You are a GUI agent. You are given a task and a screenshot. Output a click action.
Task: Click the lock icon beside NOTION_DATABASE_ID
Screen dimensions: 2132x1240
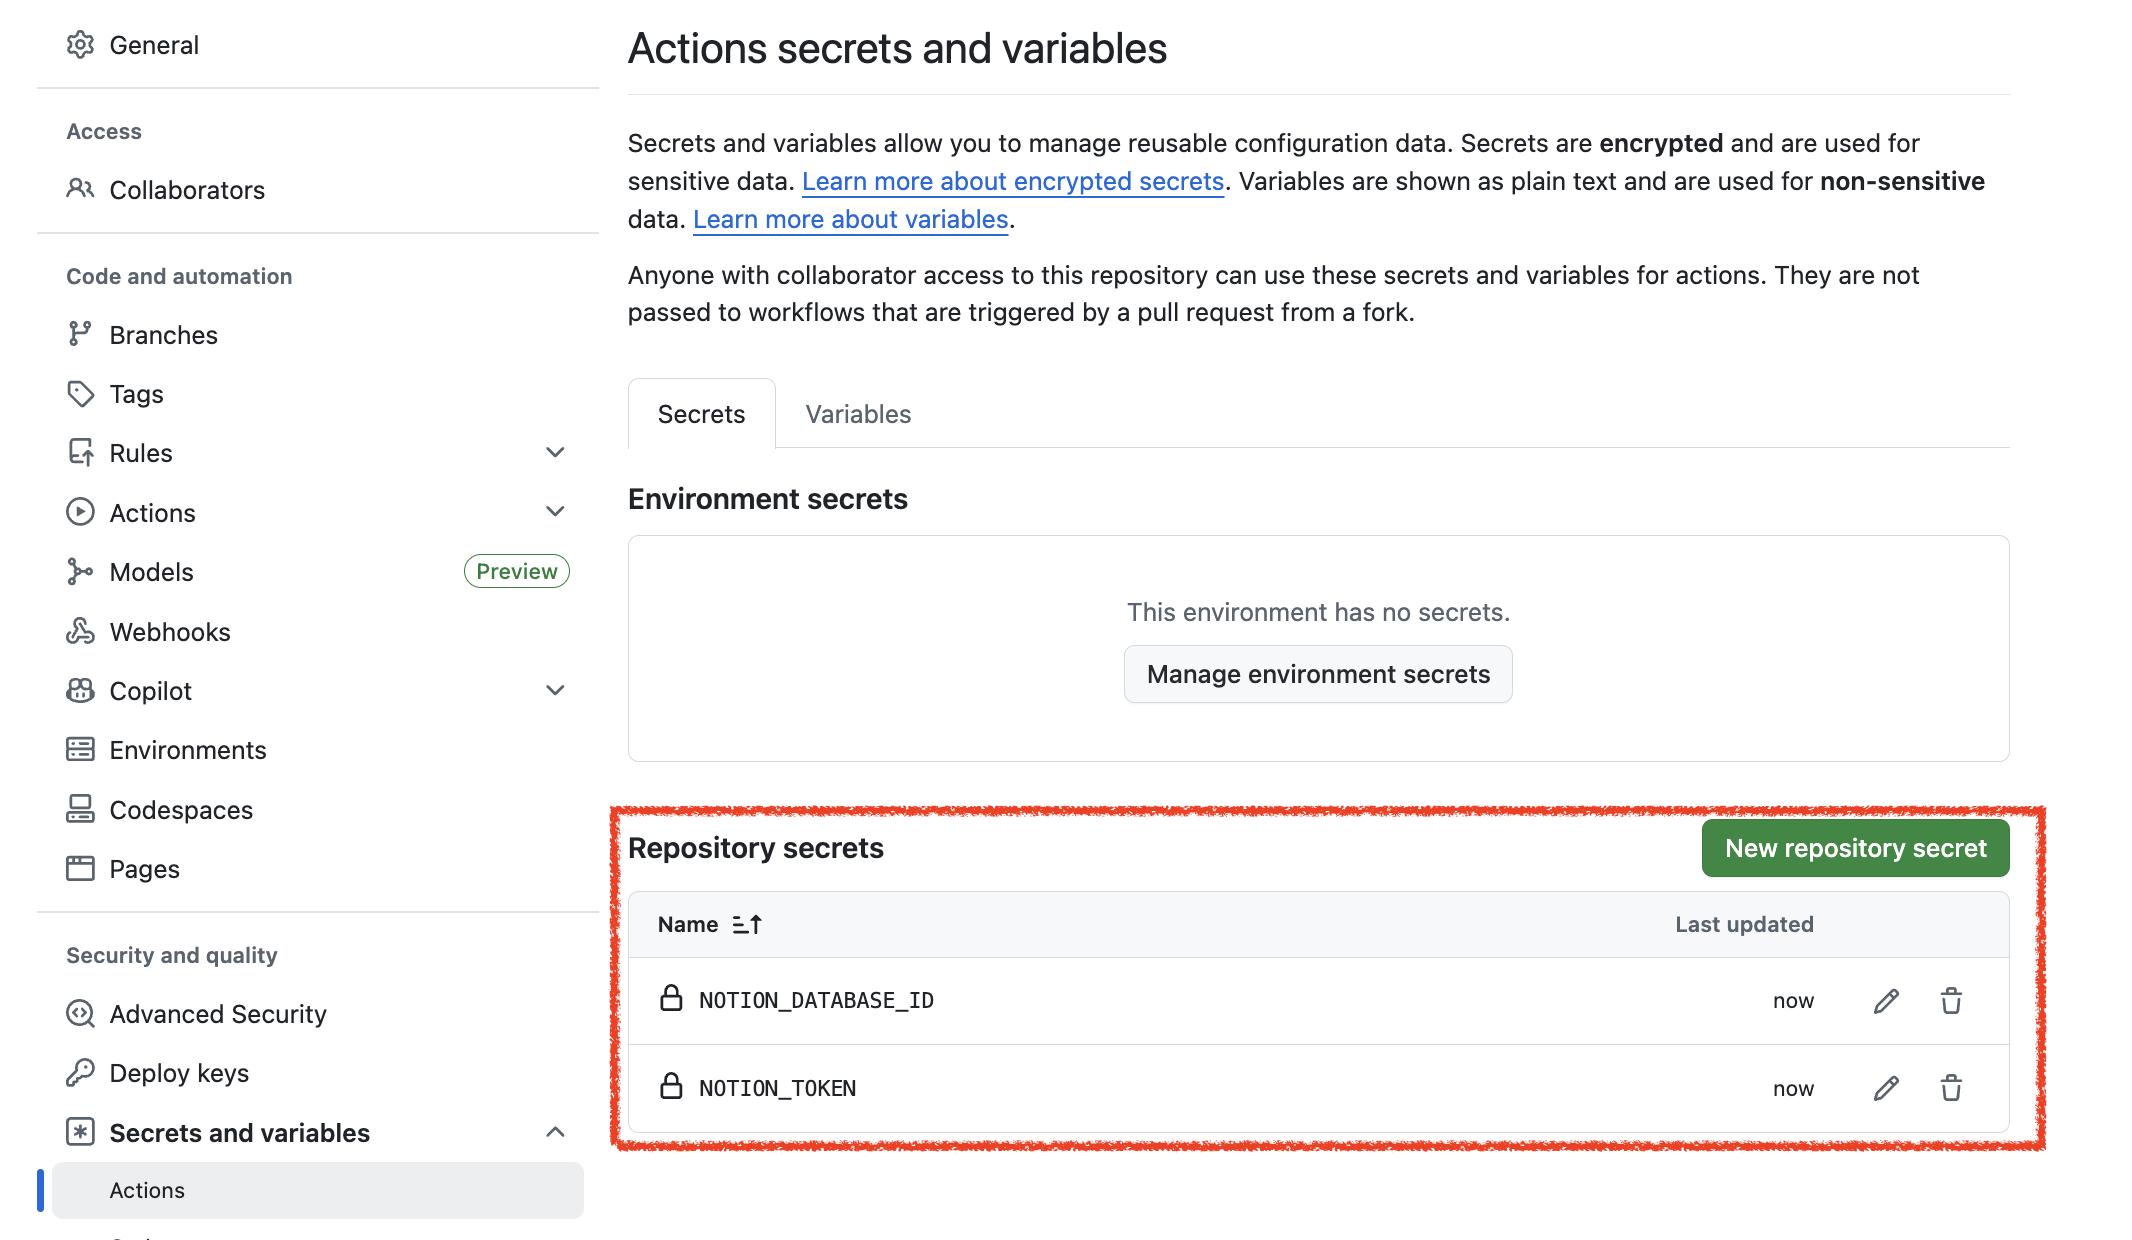(x=671, y=998)
